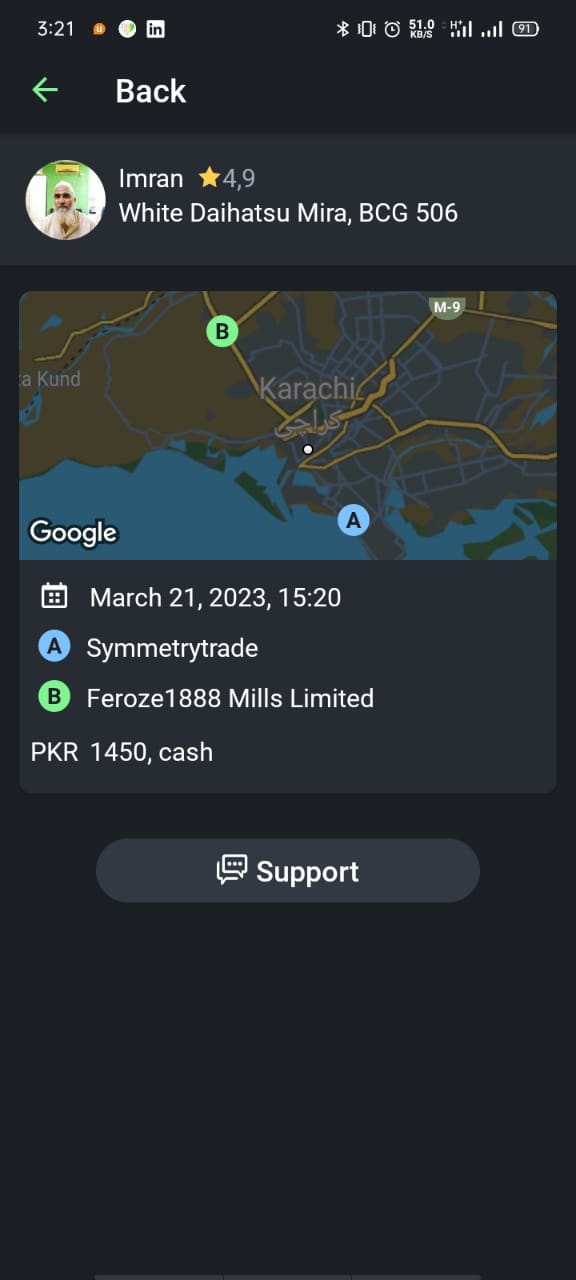Select green B marker on map
This screenshot has width=576, height=1280.
coord(222,331)
